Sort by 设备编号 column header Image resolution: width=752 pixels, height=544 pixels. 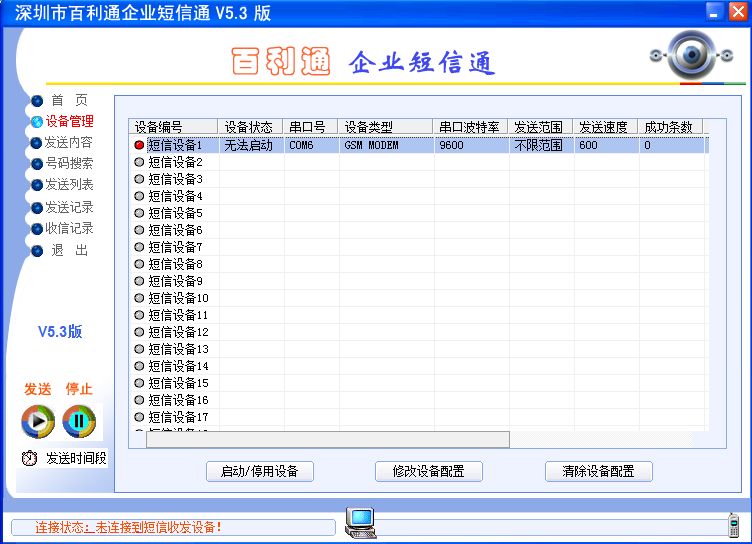click(x=173, y=127)
